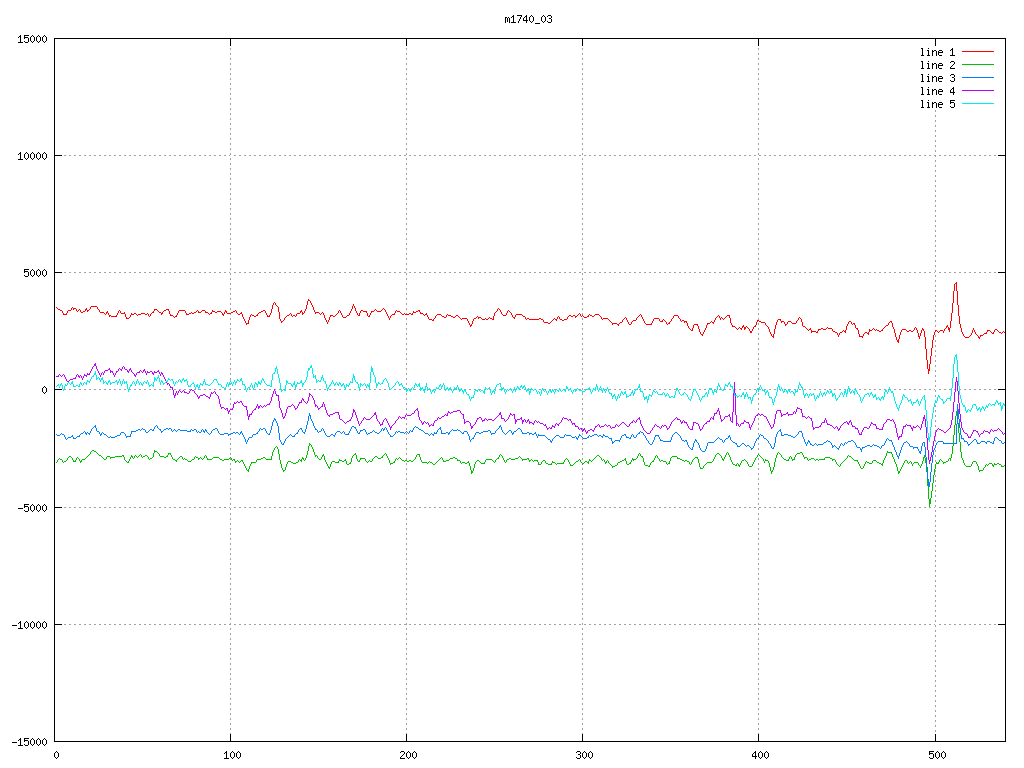Click the purple line sample in legend
1024x768 pixels.
(979, 90)
